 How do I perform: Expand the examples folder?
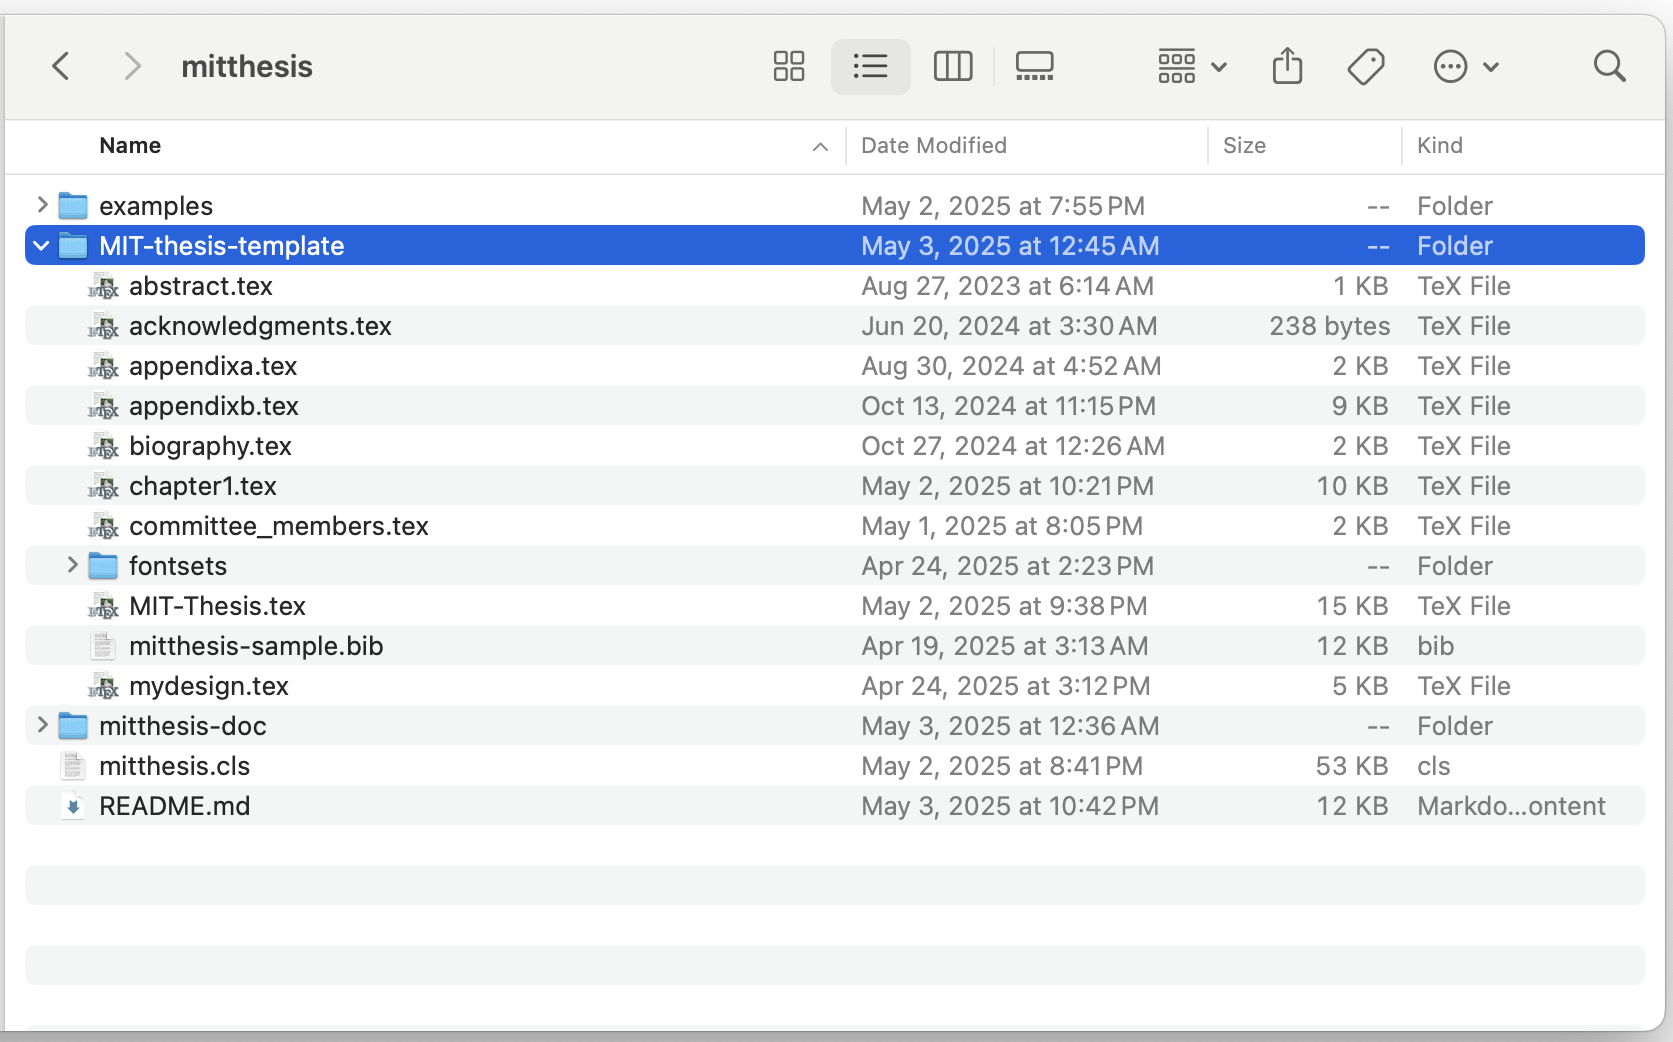tap(42, 205)
